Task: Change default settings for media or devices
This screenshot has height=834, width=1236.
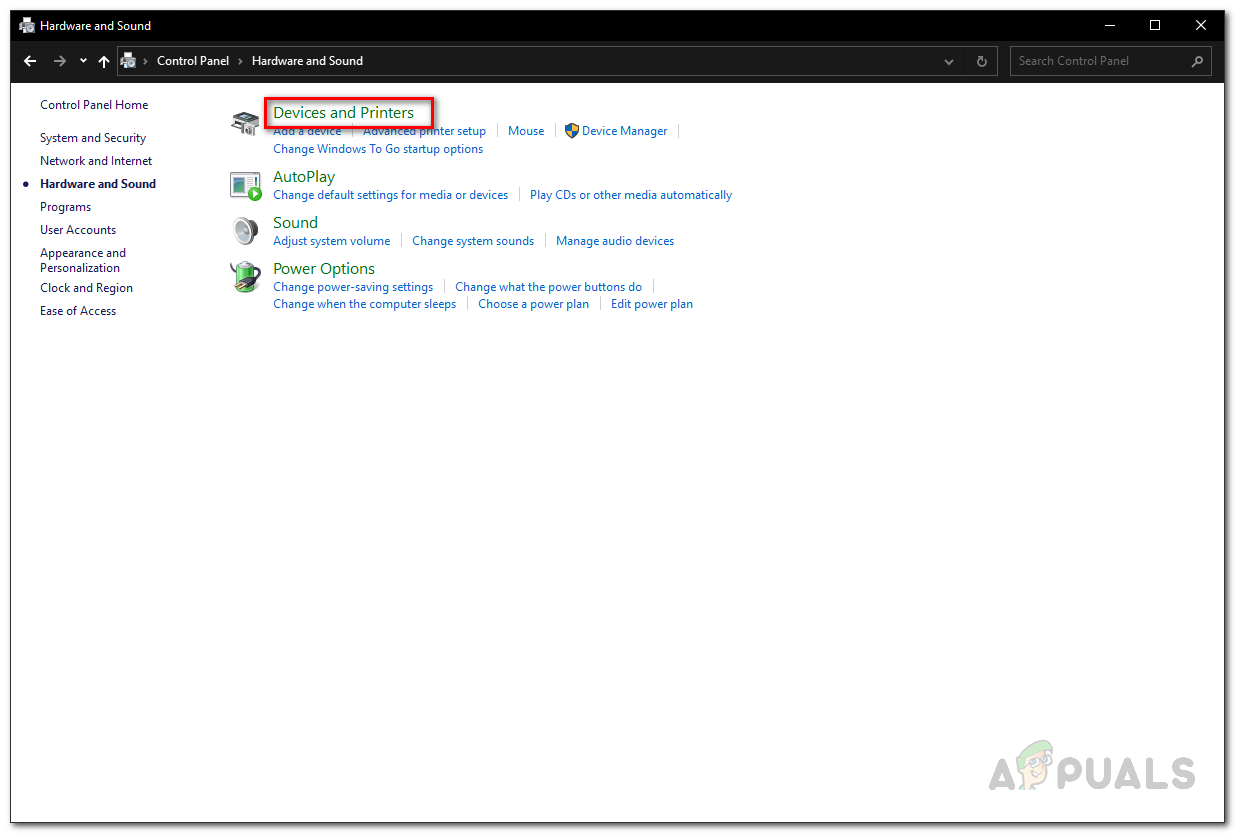Action: tap(390, 195)
